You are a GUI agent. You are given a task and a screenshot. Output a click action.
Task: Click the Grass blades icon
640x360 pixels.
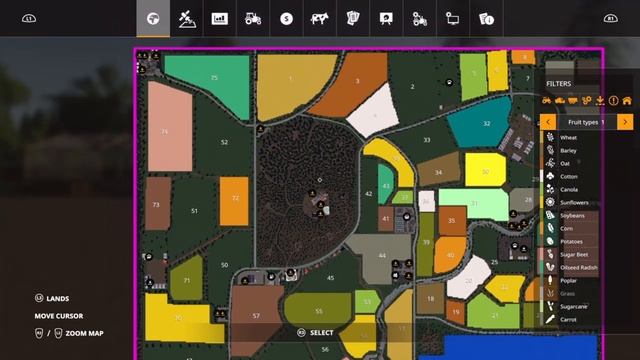[x=550, y=293]
